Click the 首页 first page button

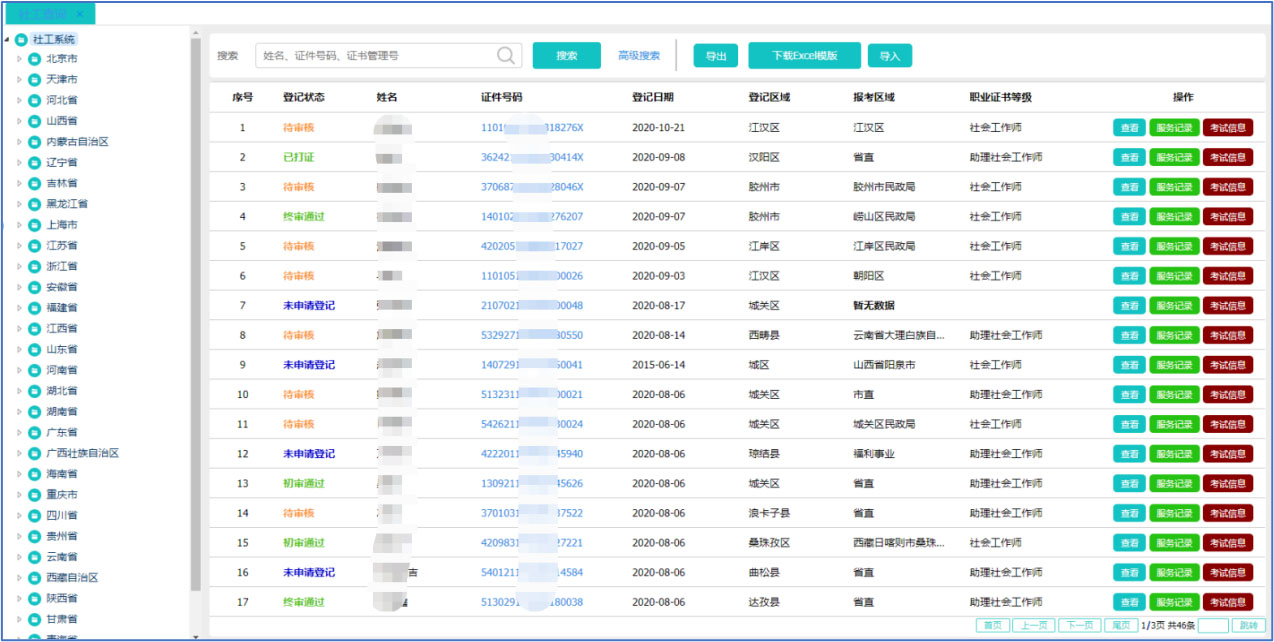[993, 625]
